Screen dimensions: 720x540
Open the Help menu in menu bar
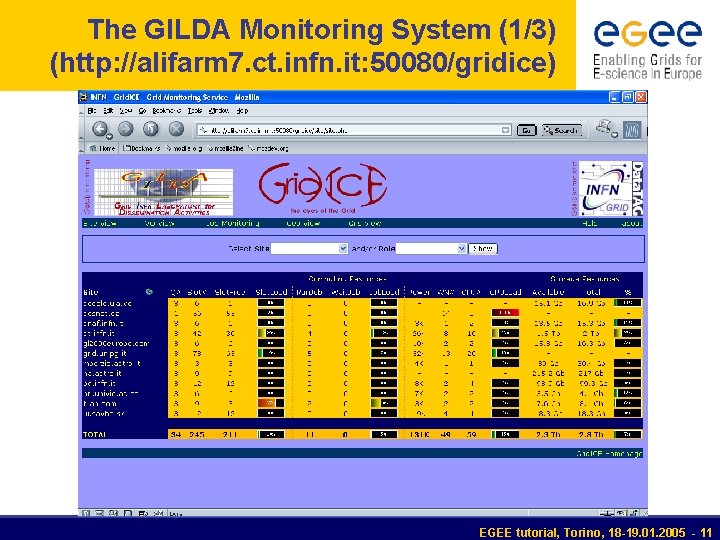coord(242,111)
